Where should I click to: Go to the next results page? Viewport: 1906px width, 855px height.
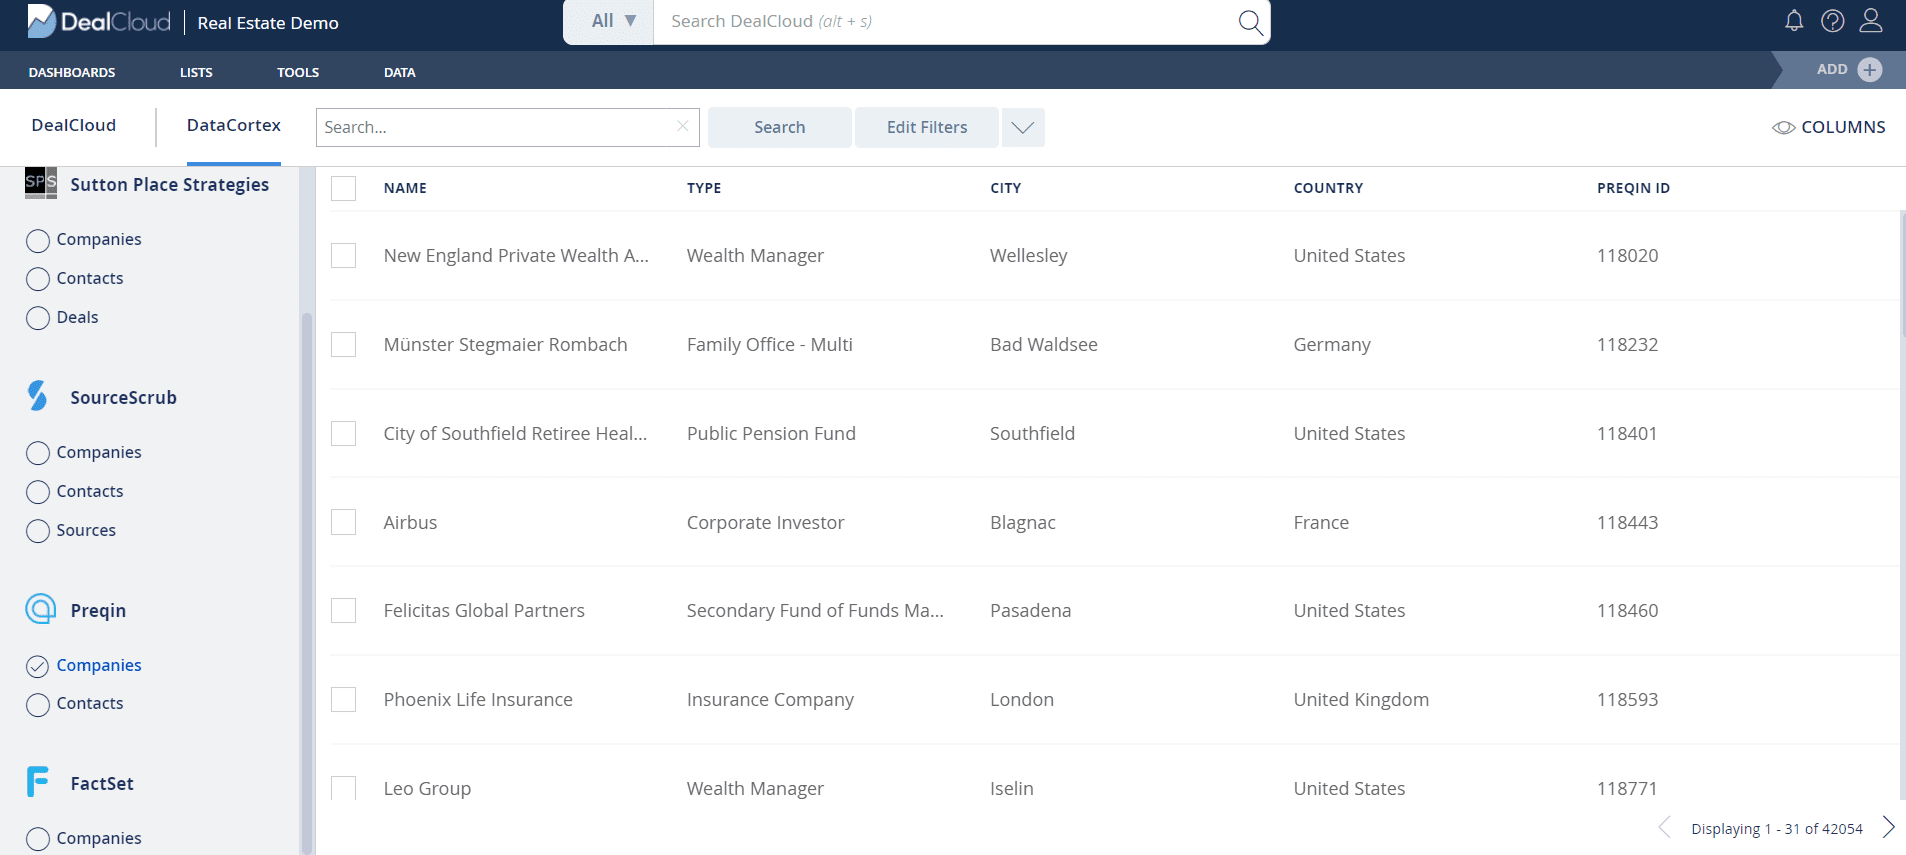point(1888,827)
